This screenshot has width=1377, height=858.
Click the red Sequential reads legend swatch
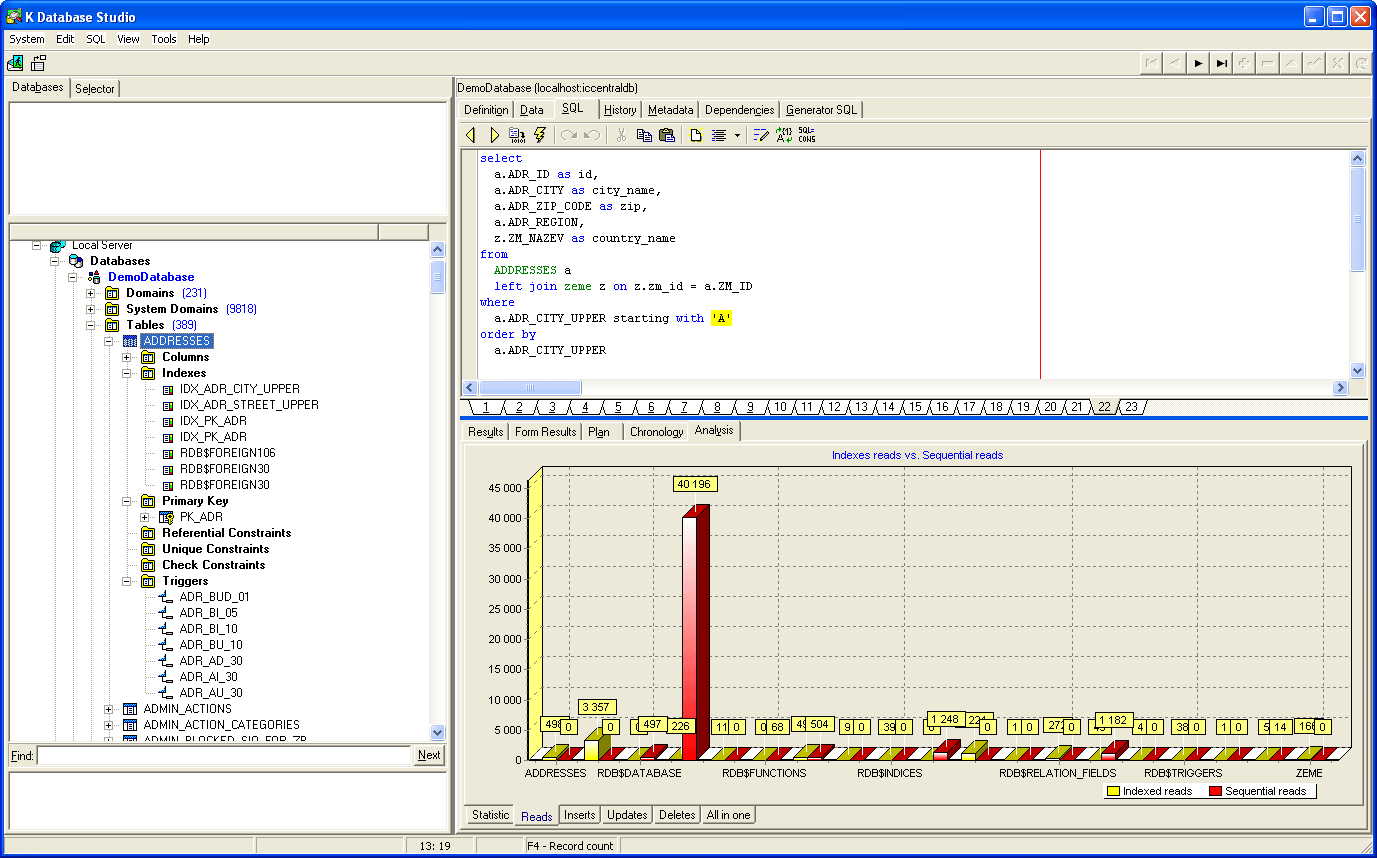click(x=1215, y=791)
